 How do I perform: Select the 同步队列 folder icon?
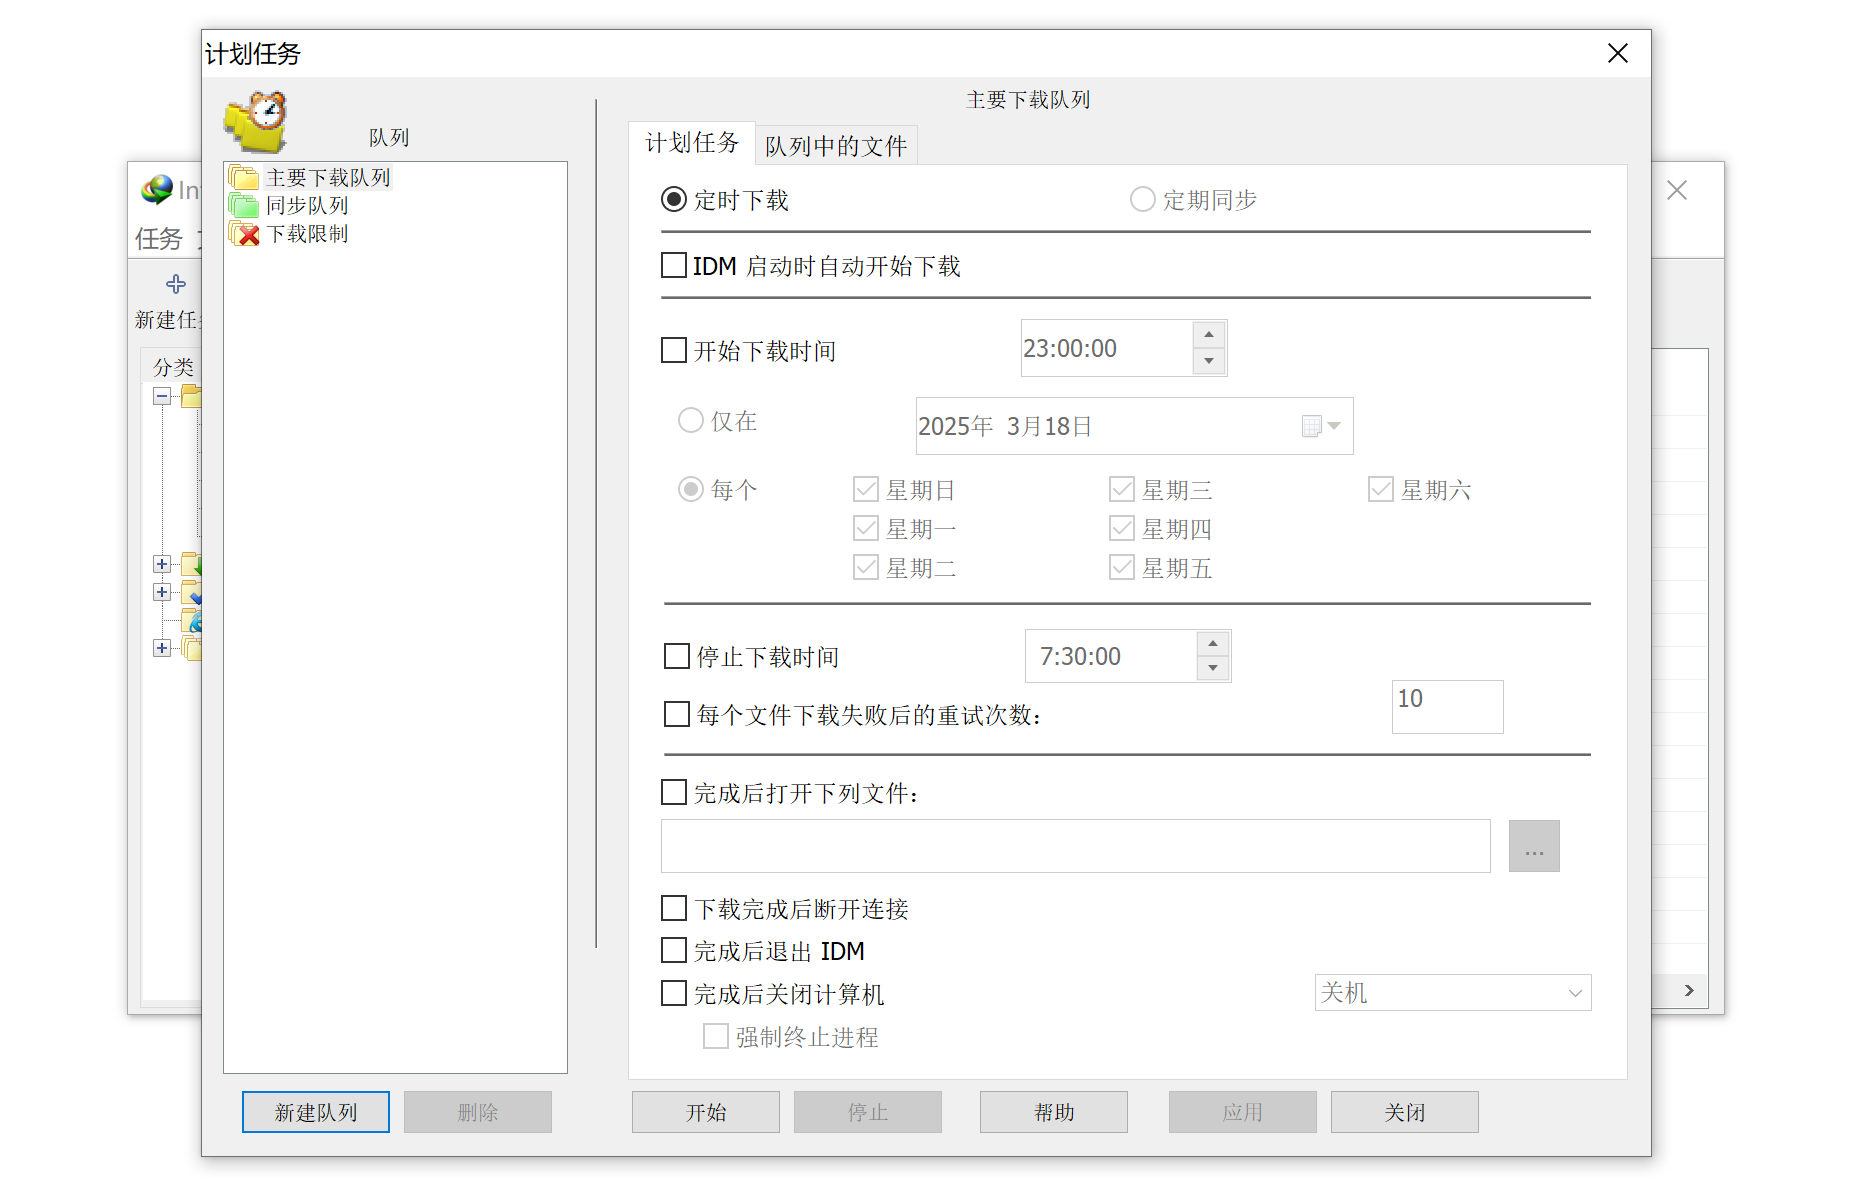click(x=243, y=204)
